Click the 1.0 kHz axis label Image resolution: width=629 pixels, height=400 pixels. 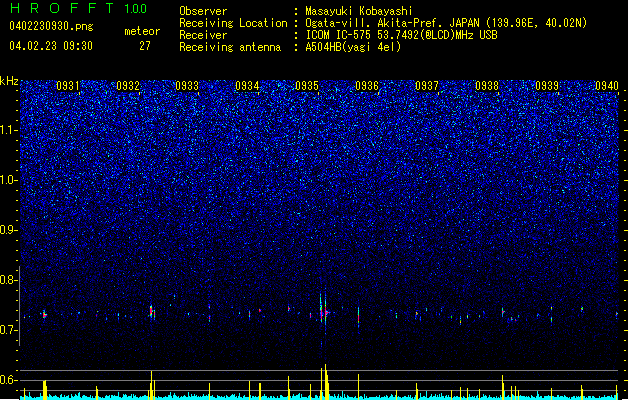pyautogui.click(x=9, y=180)
